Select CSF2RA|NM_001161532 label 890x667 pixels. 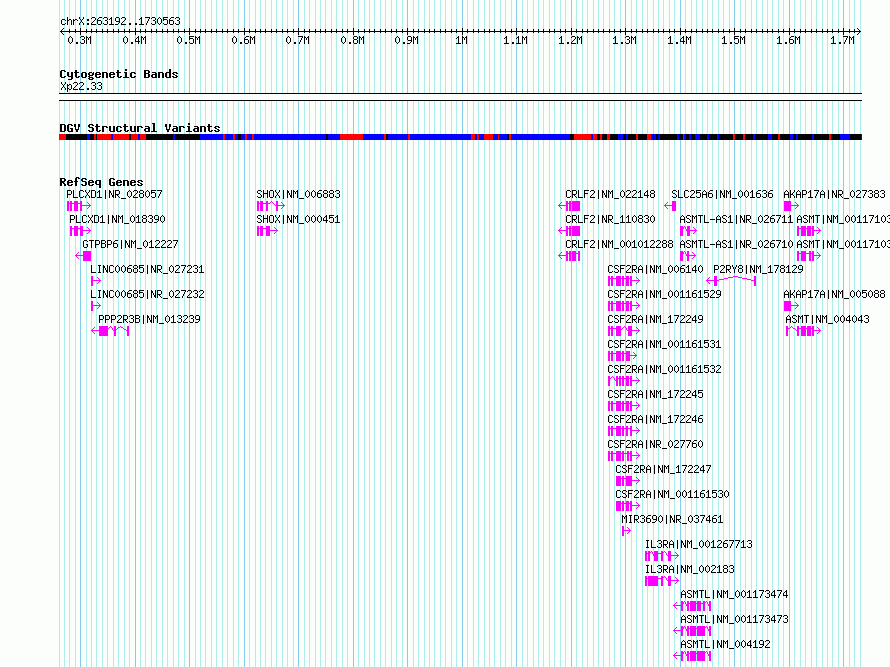pyautogui.click(x=664, y=369)
